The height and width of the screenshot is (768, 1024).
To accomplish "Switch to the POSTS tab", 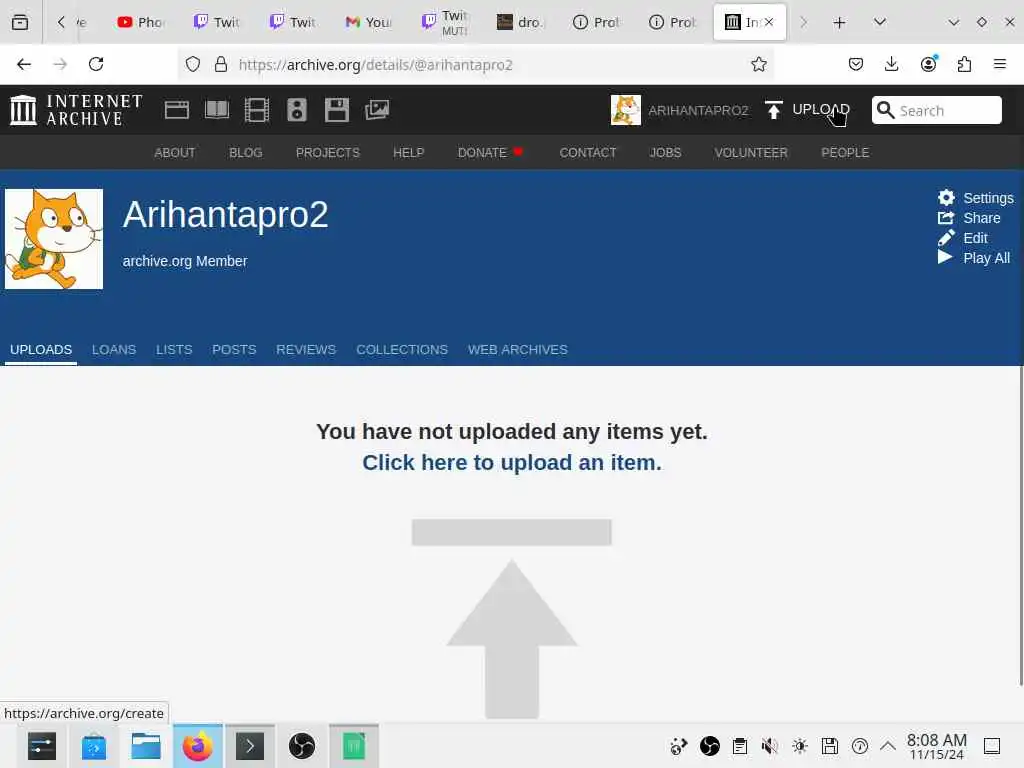I will tap(234, 350).
